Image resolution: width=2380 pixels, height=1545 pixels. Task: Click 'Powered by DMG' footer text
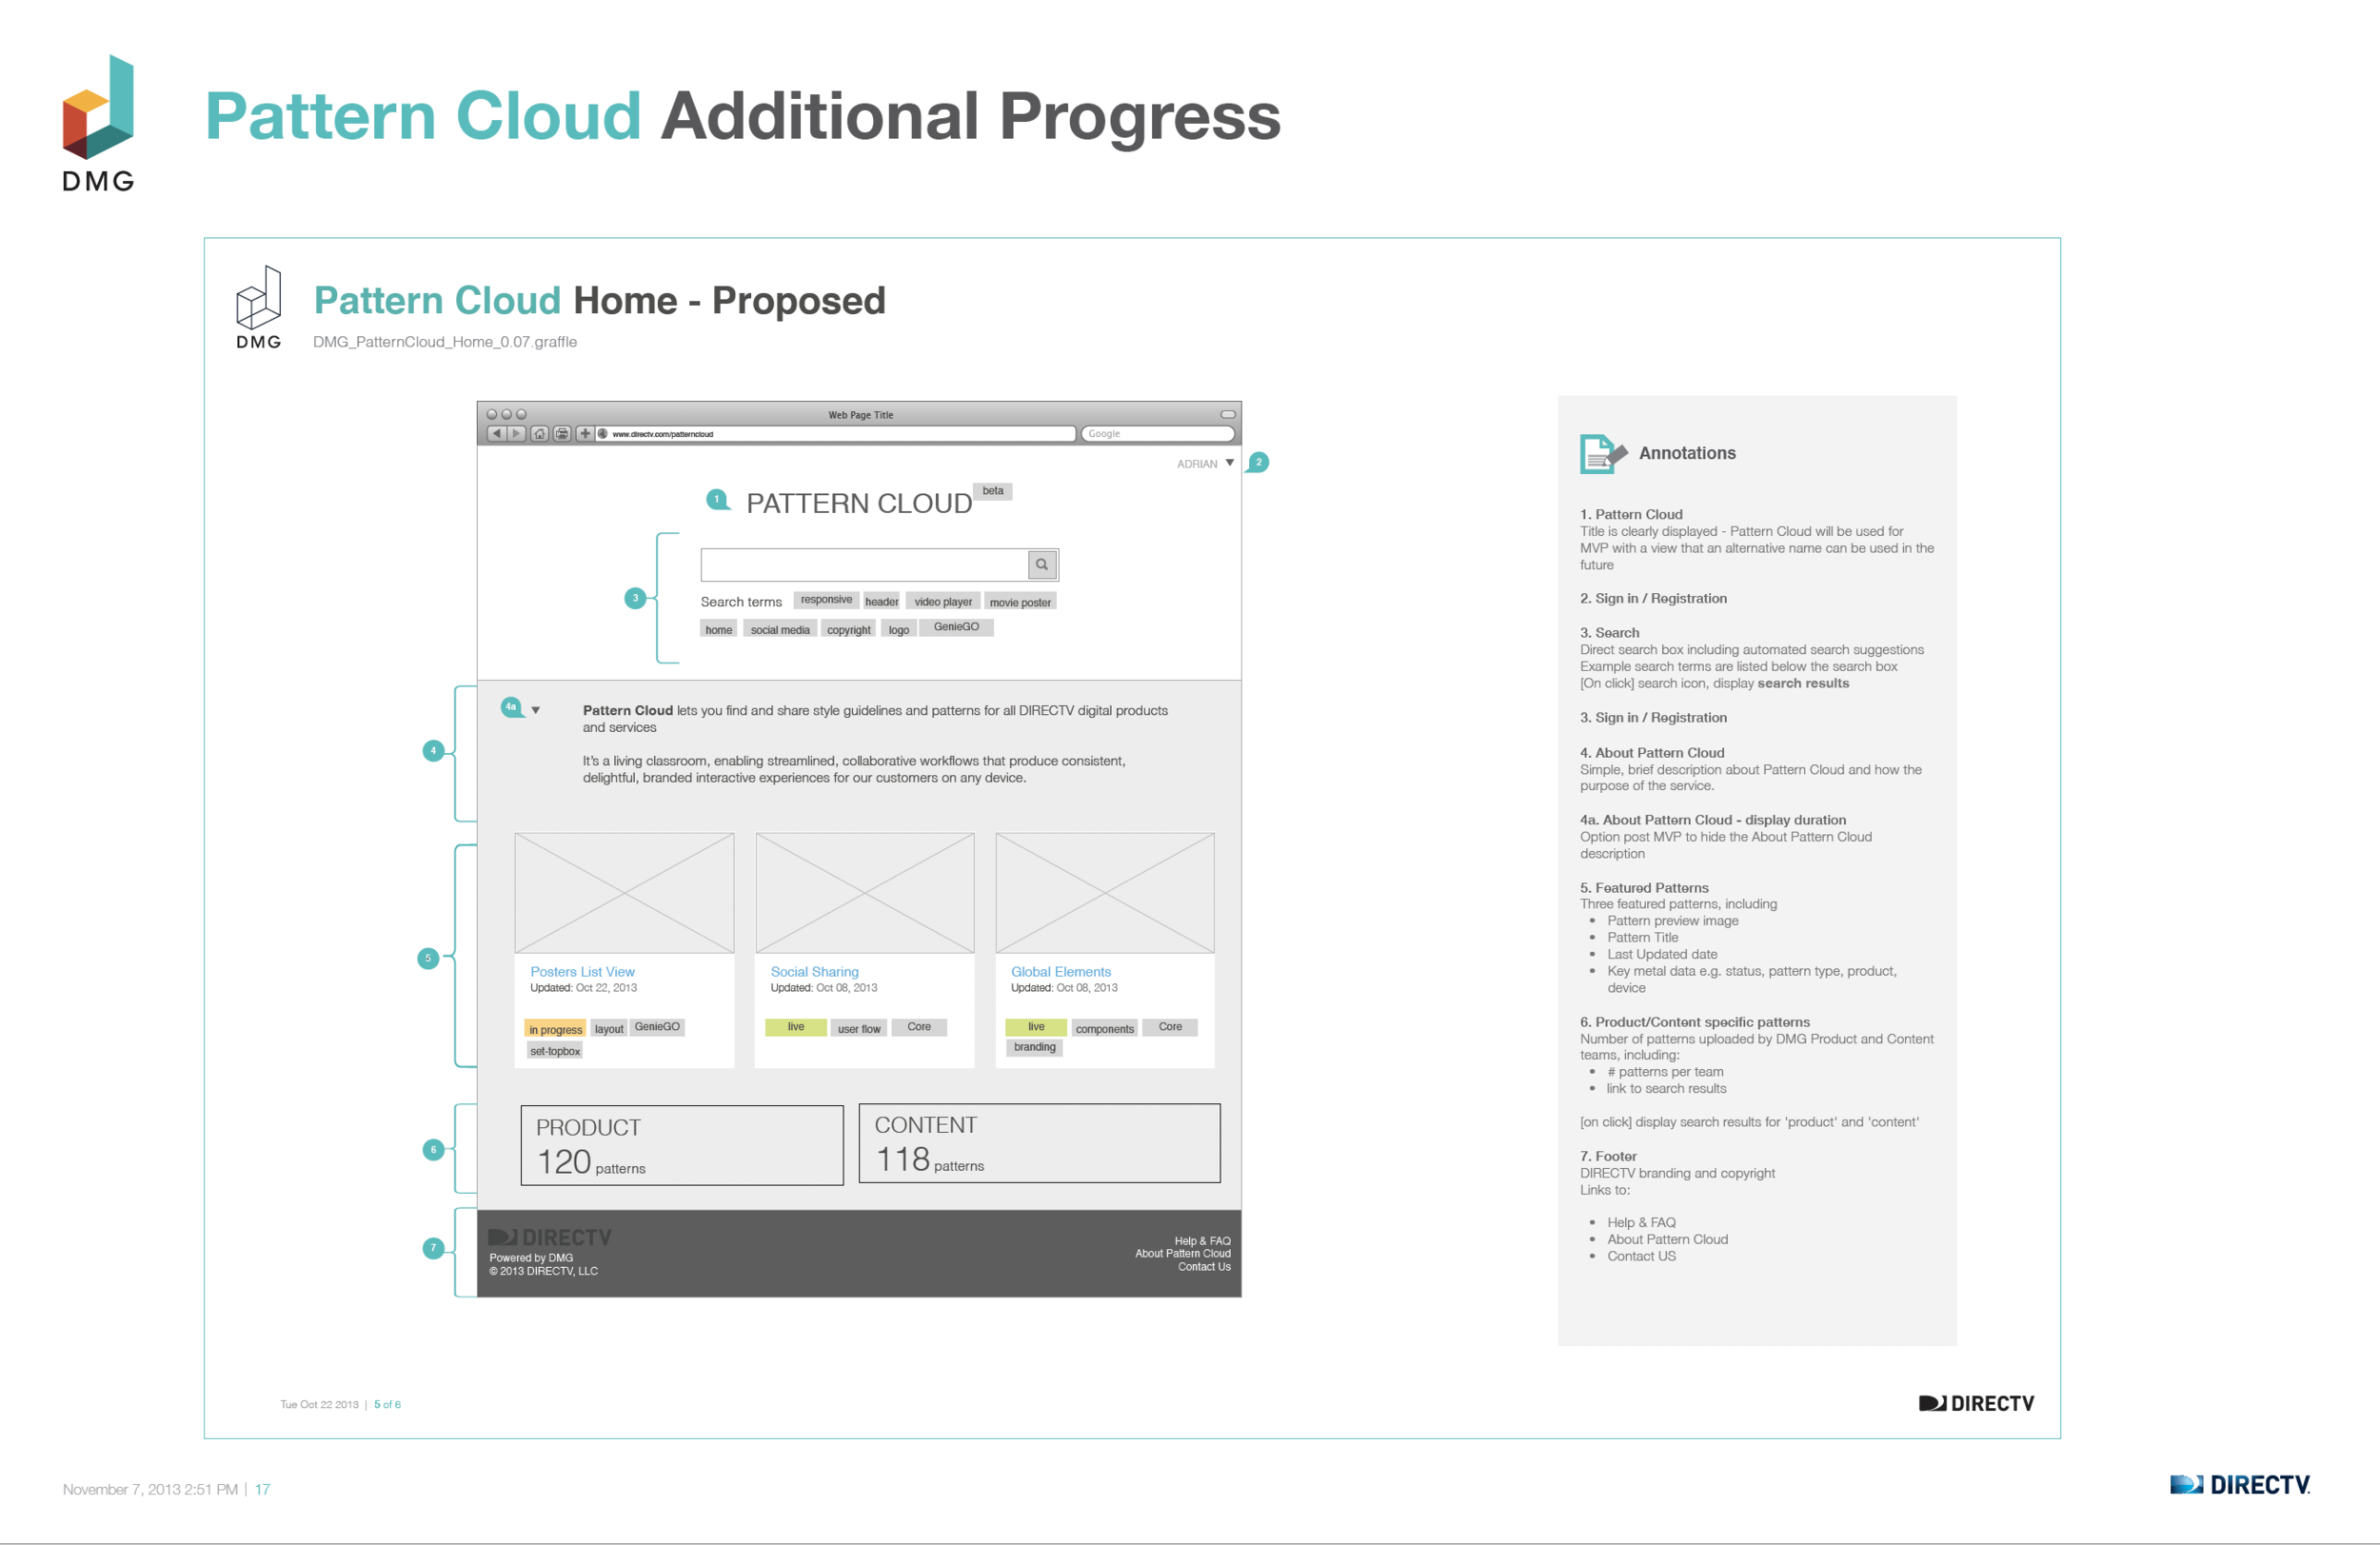pyautogui.click(x=531, y=1258)
